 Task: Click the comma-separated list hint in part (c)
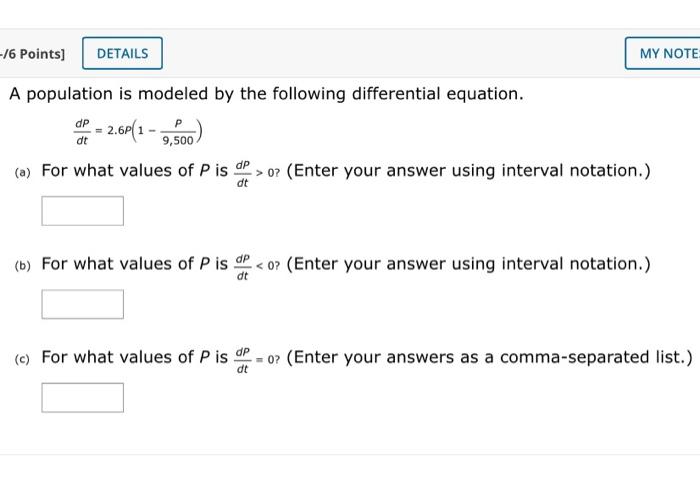coord(489,357)
